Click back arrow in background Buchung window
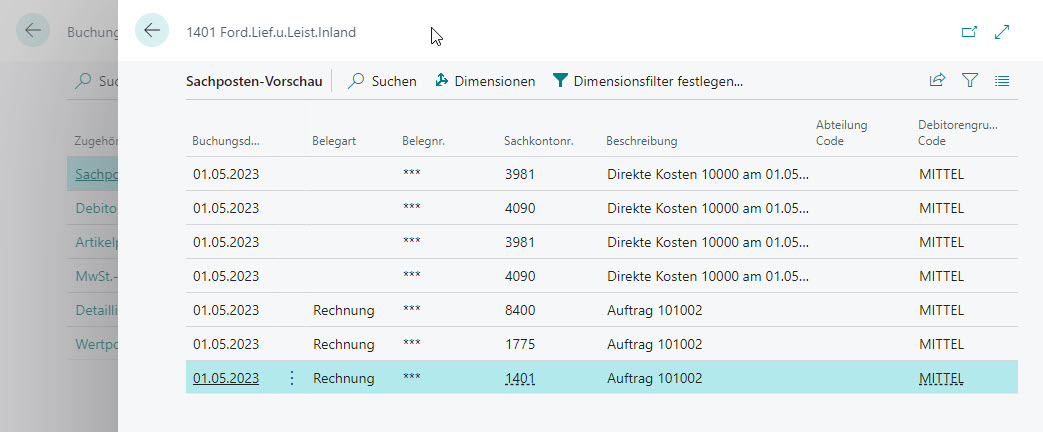 (33, 30)
